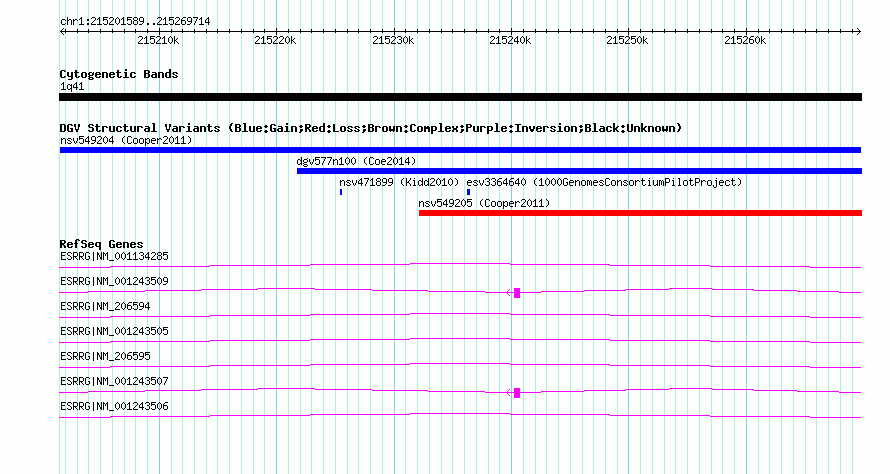The width and height of the screenshot is (890, 474).
Task: Click the exon box on ESRRG NM_001243509 track
Action: (517, 293)
